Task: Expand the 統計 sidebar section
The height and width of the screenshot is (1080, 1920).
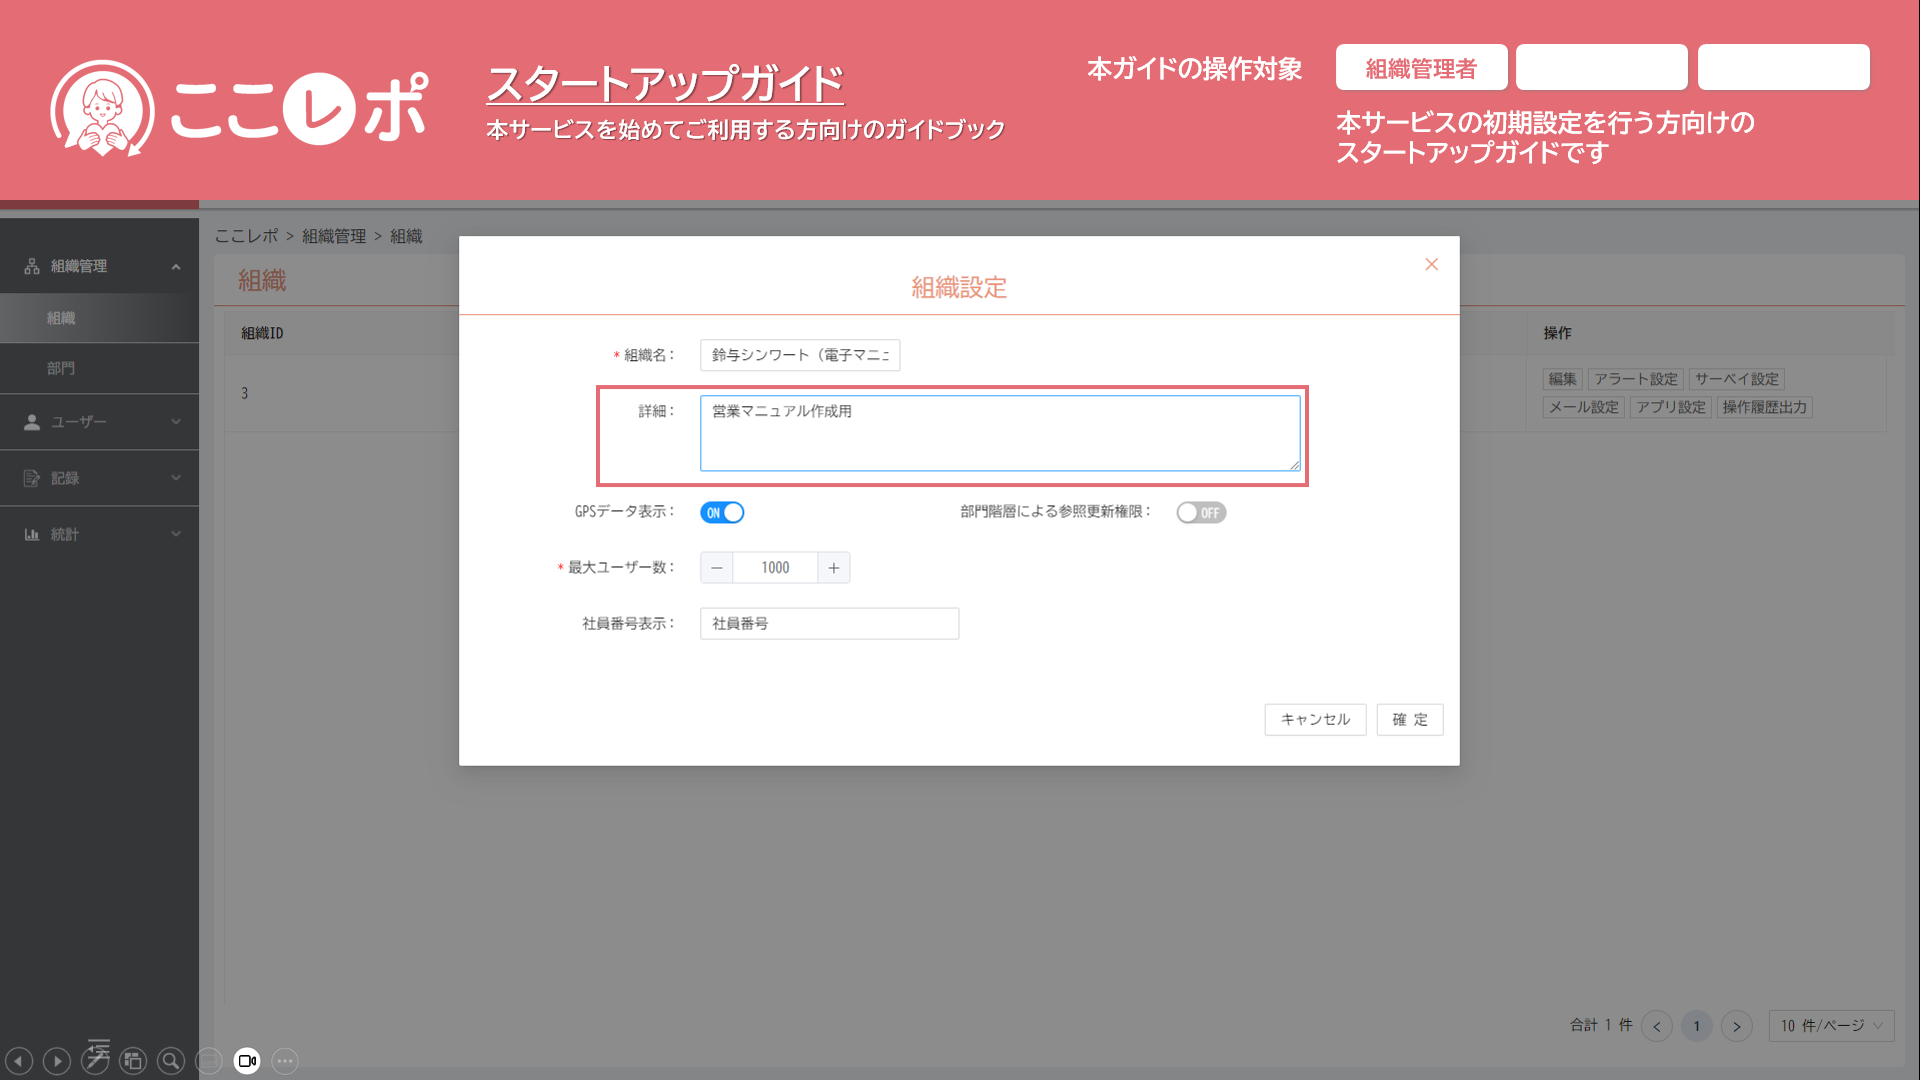Action: tap(100, 534)
